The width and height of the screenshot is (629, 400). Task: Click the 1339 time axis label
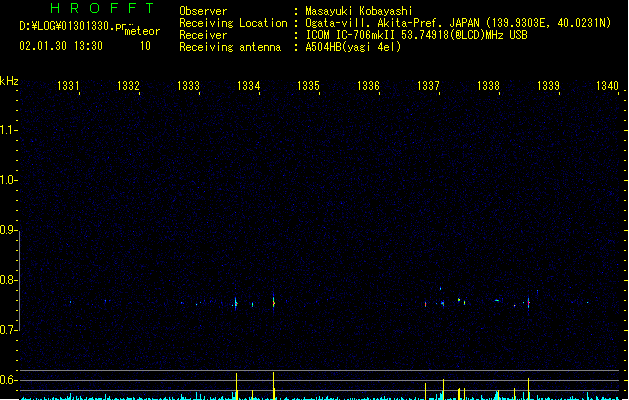(x=548, y=86)
